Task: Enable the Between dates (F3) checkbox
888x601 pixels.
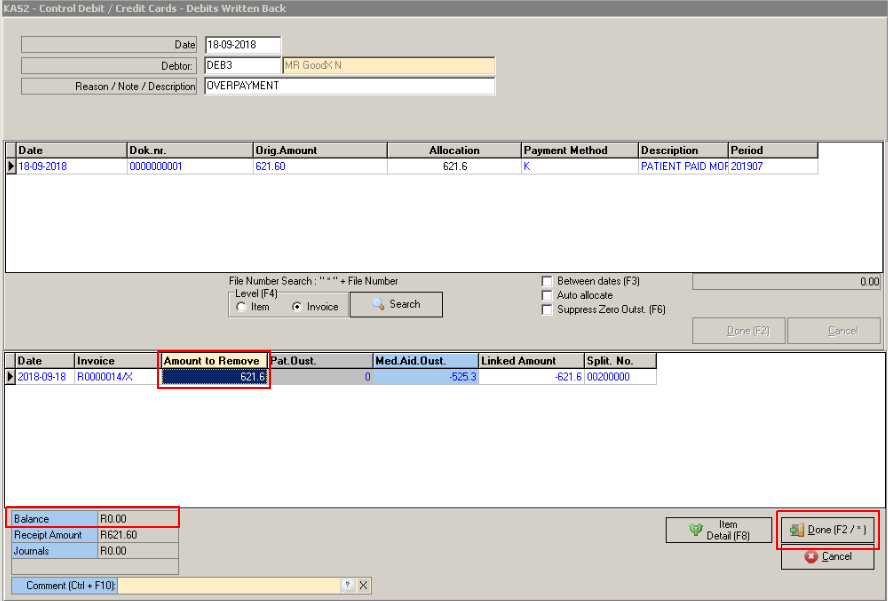Action: [546, 282]
